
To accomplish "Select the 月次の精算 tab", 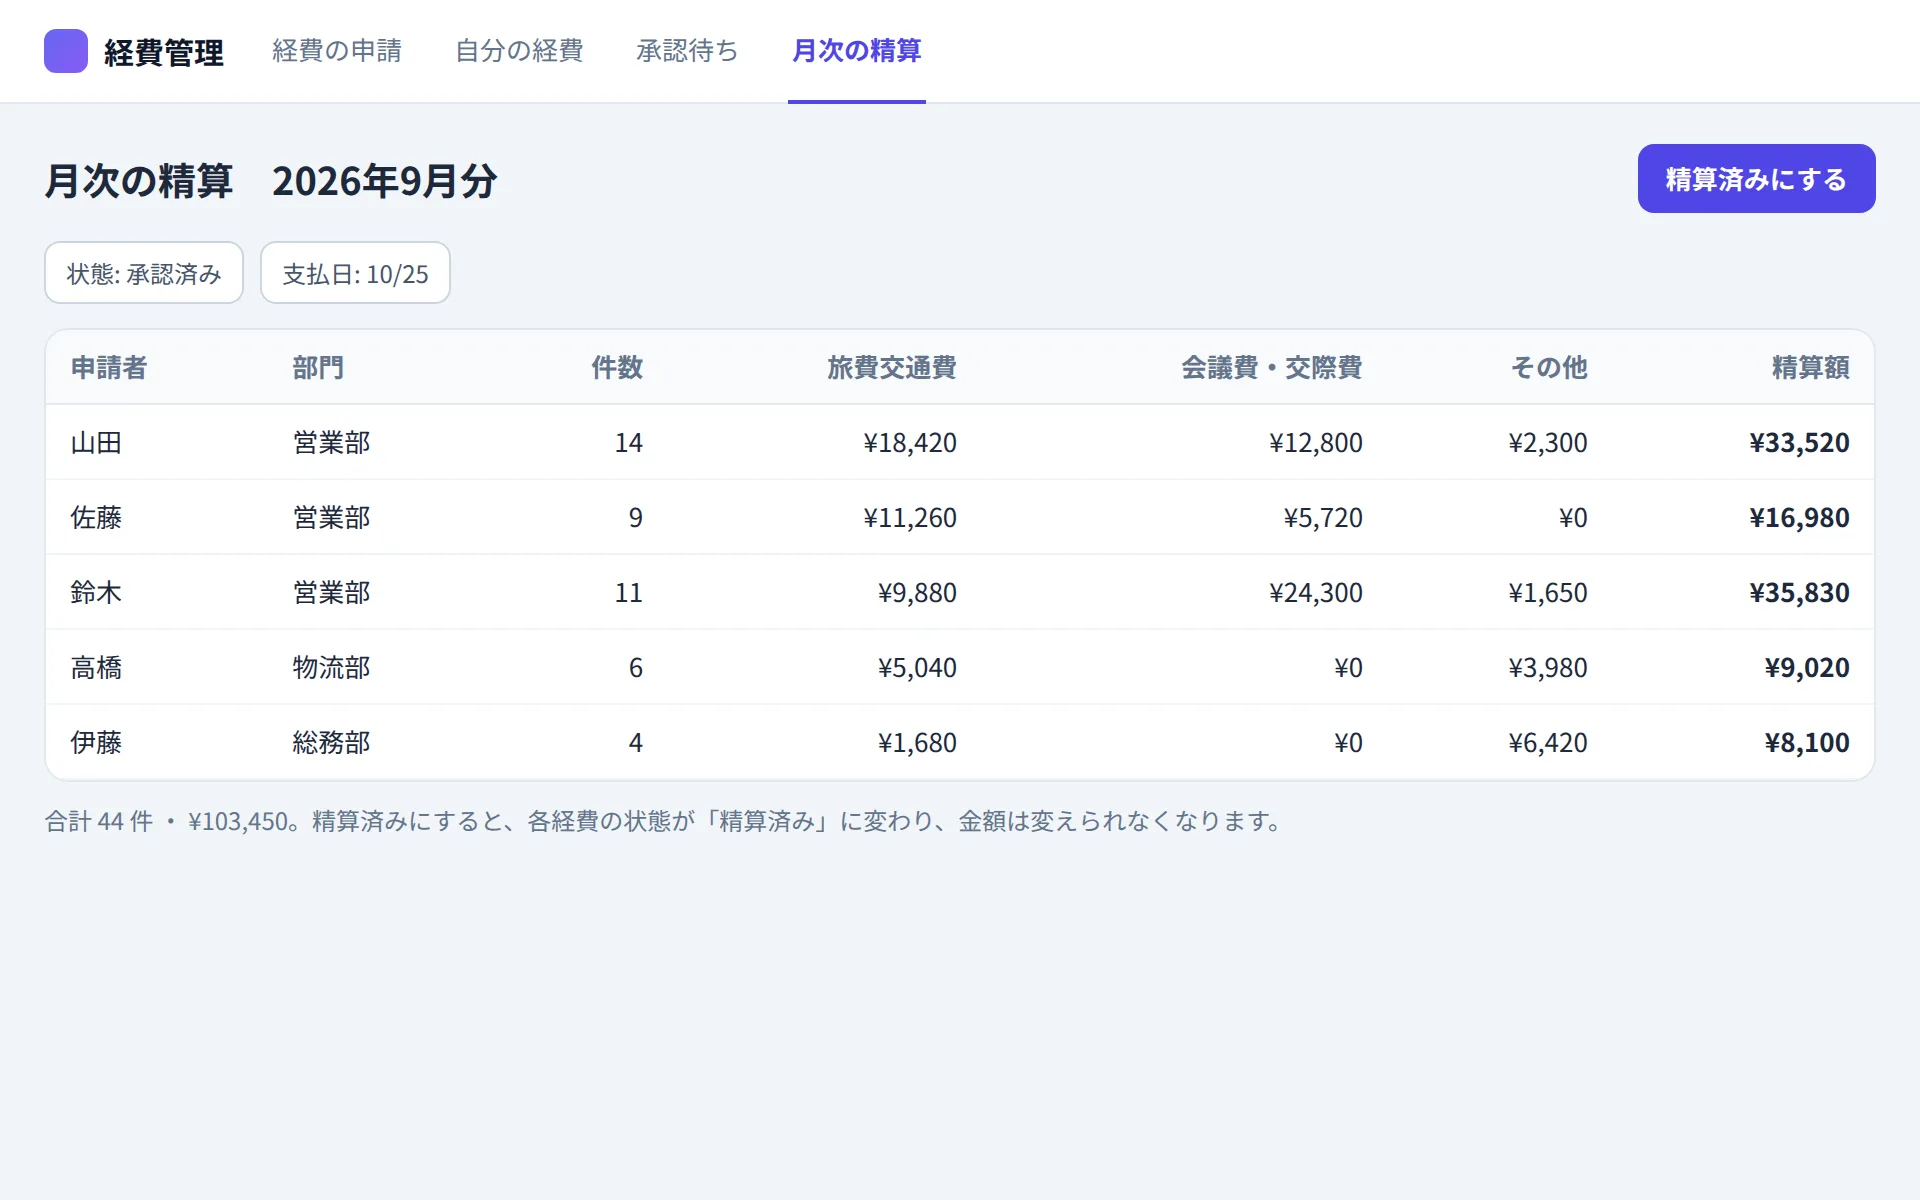I will pyautogui.click(x=857, y=51).
